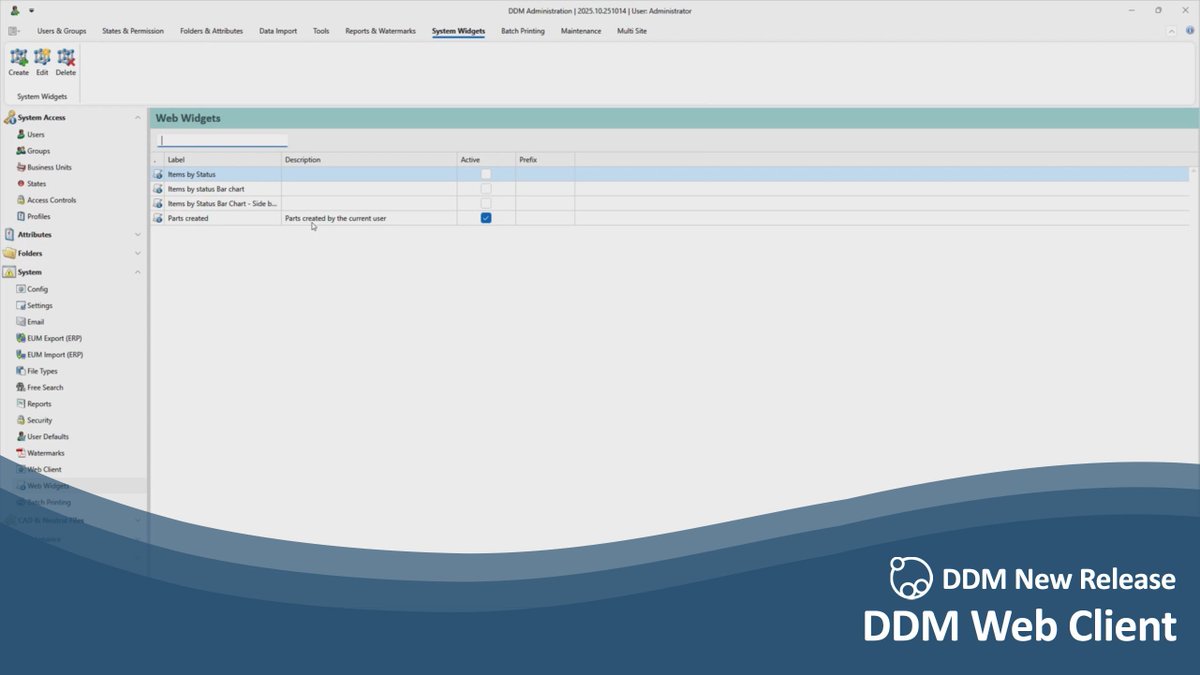Toggle Active checkbox for Items by Status Bar Chart - Side
1200x675 pixels.
(486, 203)
